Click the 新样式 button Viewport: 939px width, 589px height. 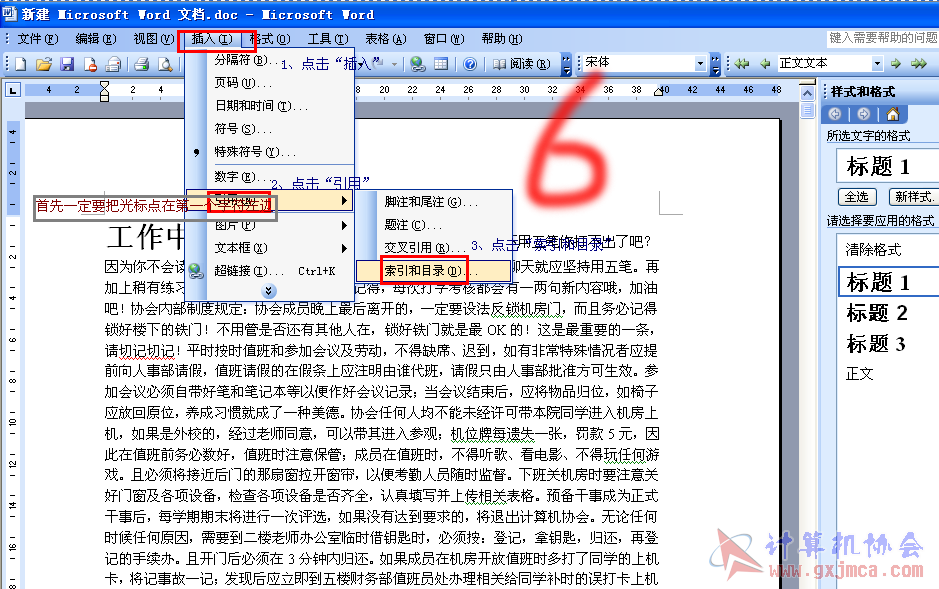click(914, 196)
